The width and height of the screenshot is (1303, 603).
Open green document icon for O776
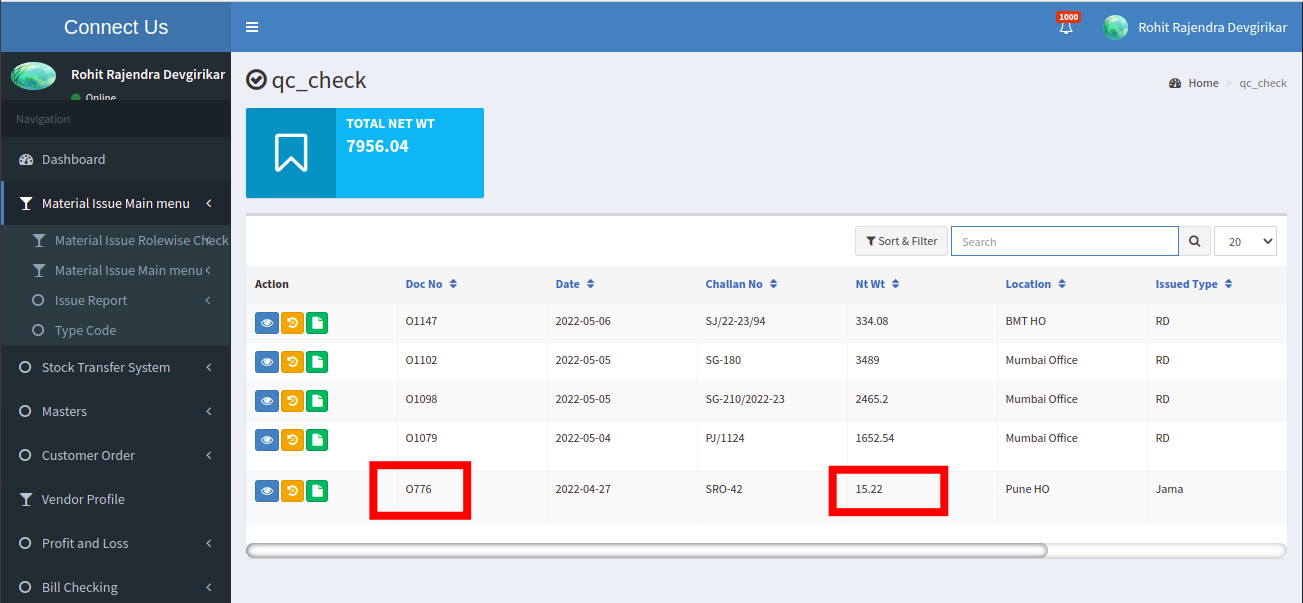click(317, 490)
